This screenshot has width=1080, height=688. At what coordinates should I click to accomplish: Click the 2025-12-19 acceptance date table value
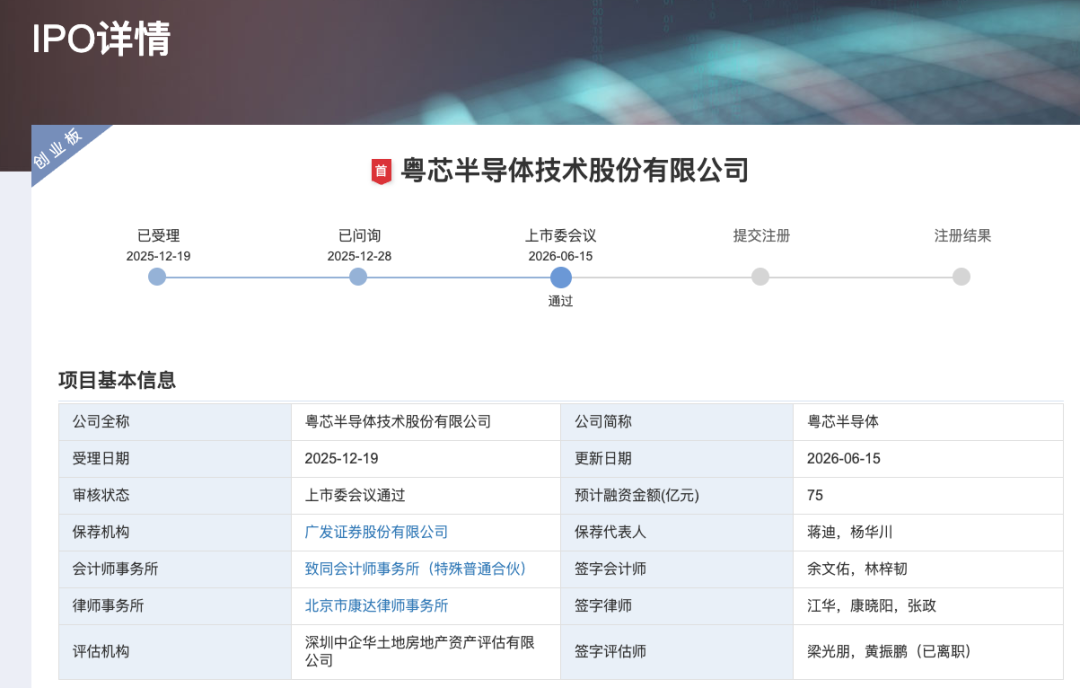tap(342, 459)
